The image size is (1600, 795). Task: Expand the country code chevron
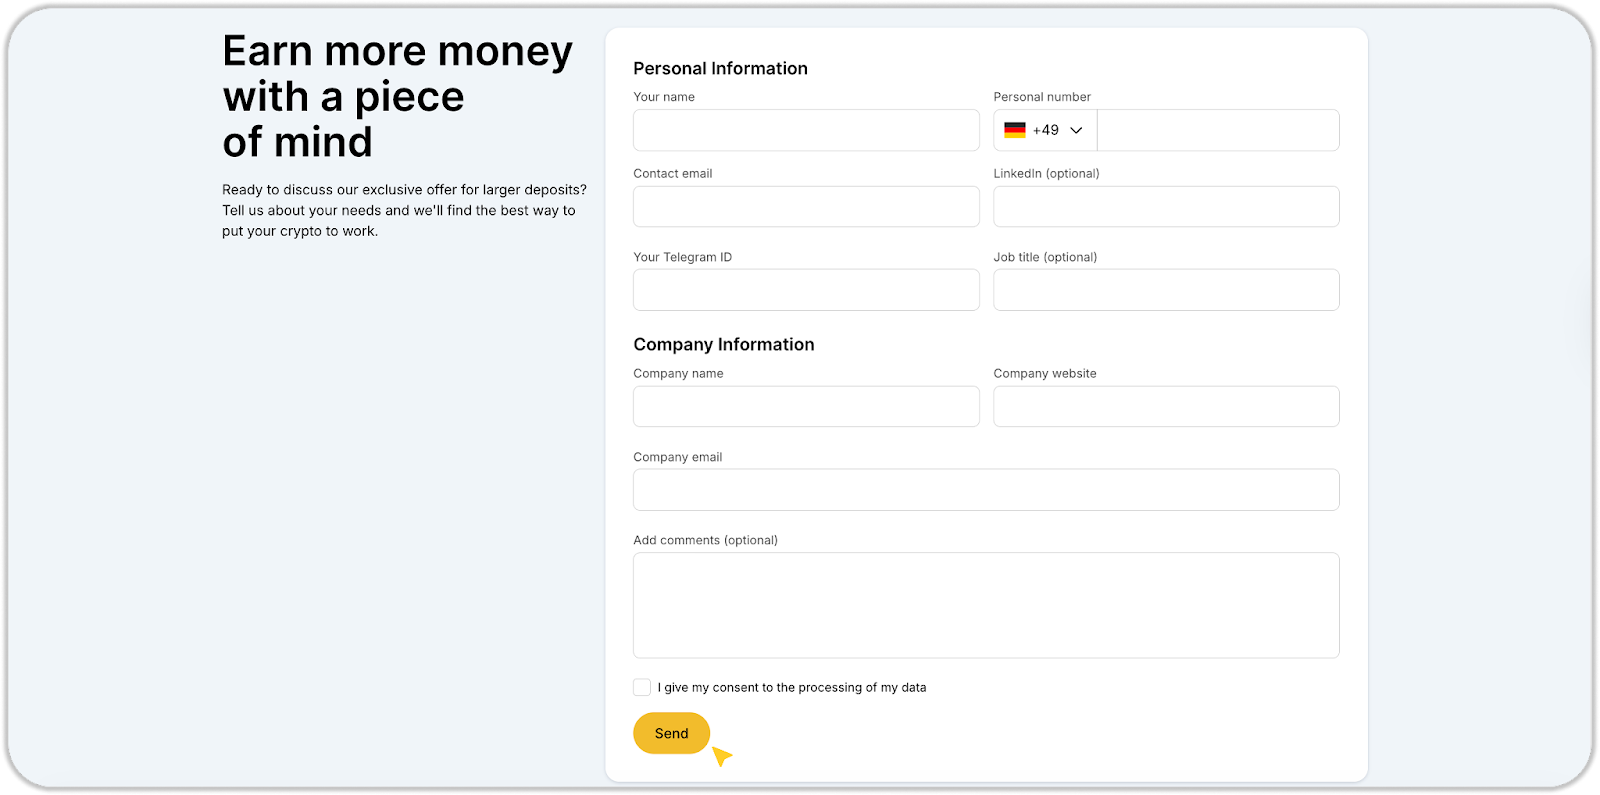tap(1076, 130)
